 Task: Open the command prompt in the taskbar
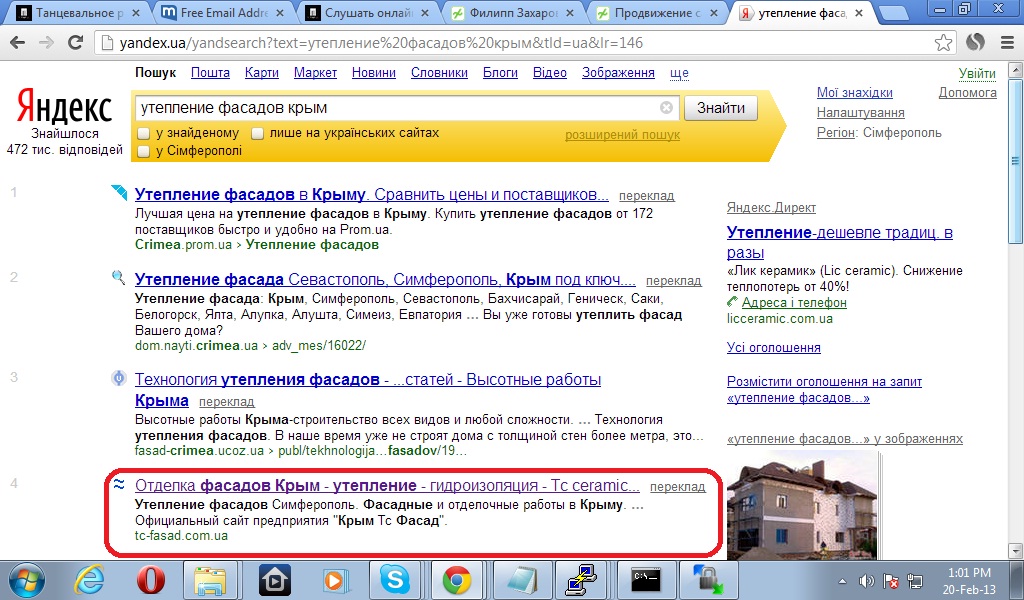[x=646, y=580]
